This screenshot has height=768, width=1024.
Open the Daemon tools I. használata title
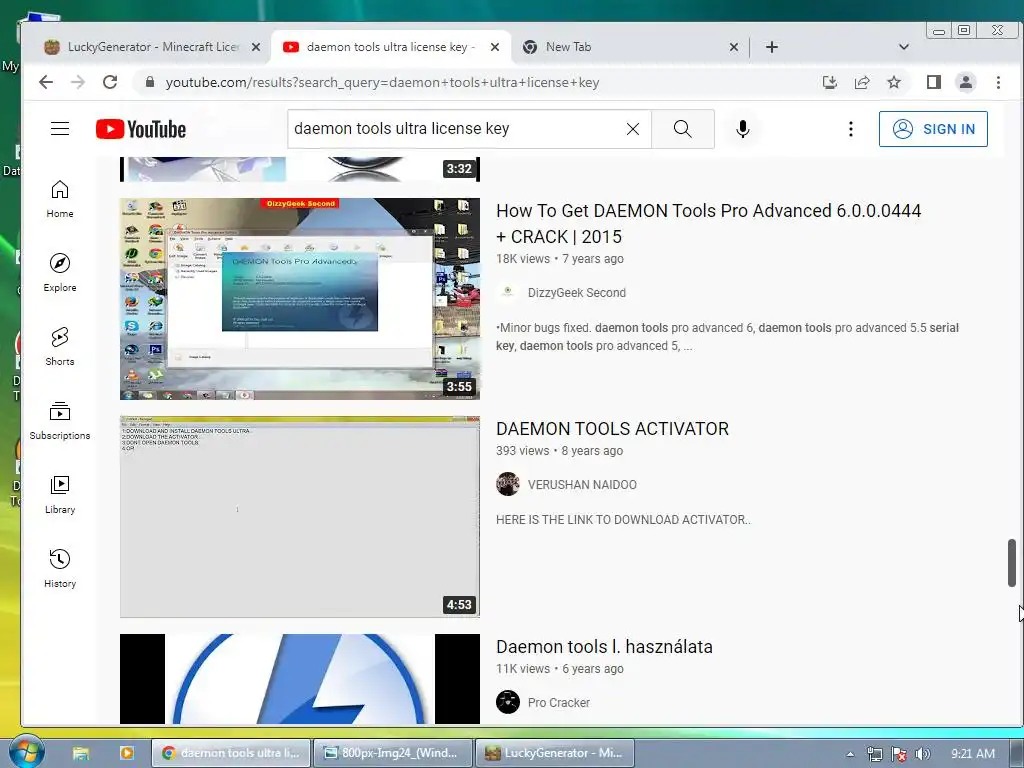click(x=604, y=647)
